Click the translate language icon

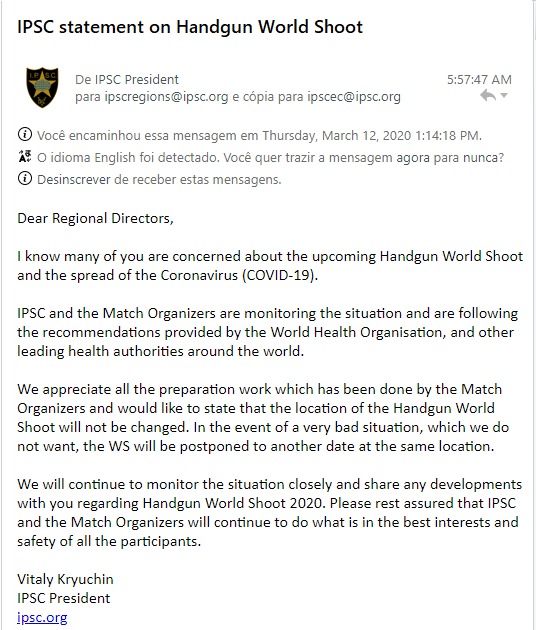click(25, 156)
